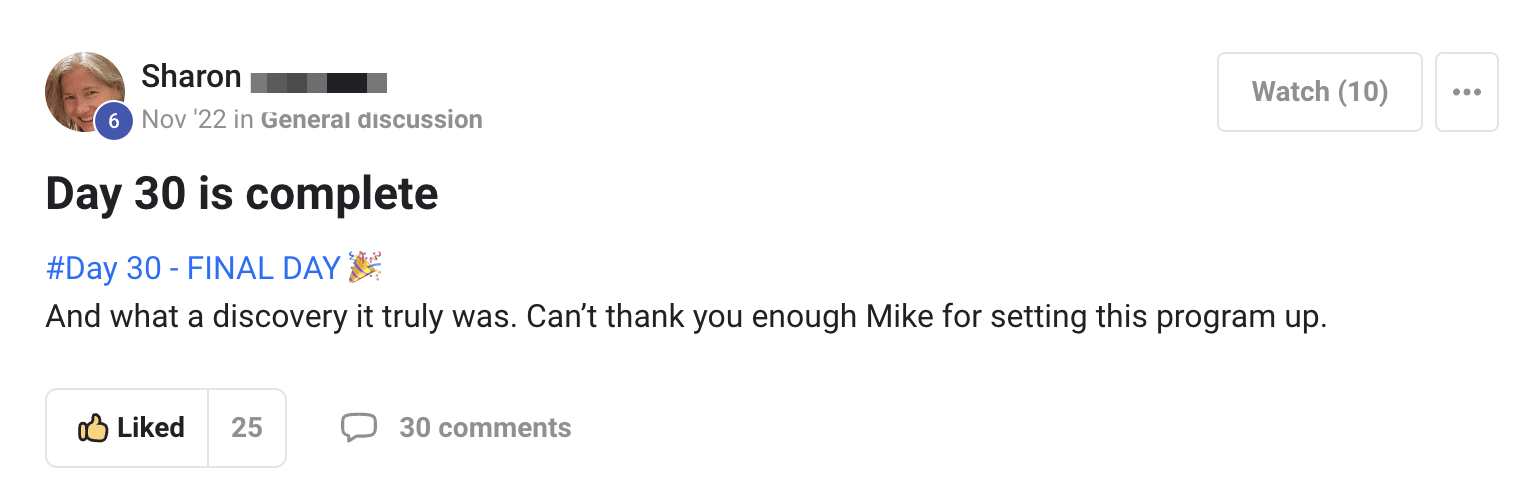Click the party popper emoji
Screen dimensions: 1522x496
[x=365, y=267]
